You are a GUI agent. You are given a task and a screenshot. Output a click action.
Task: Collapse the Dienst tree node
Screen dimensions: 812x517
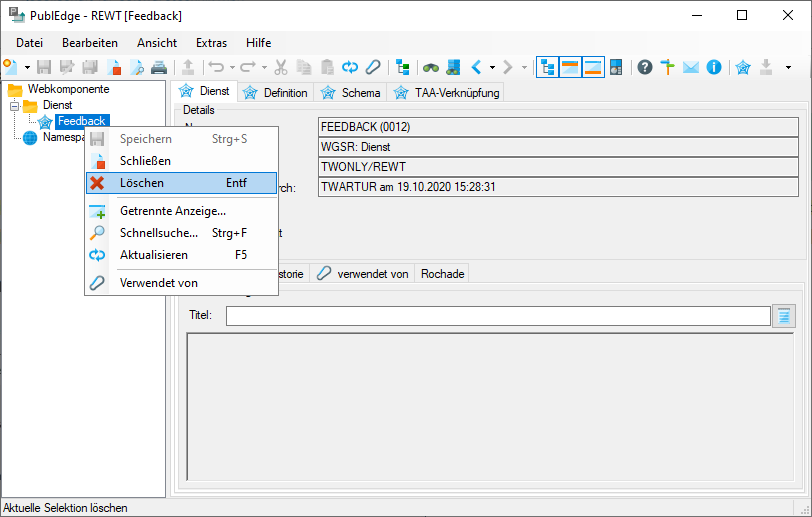(x=14, y=106)
